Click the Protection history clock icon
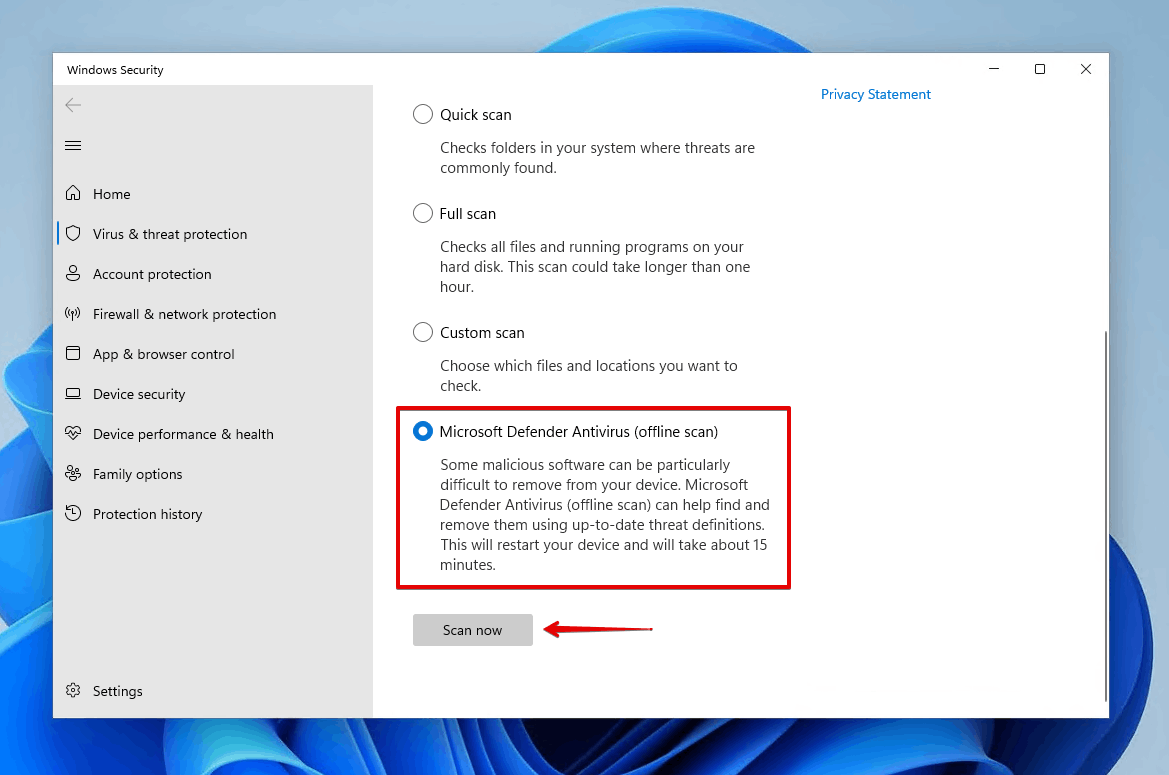Viewport: 1169px width, 775px height. pos(73,513)
